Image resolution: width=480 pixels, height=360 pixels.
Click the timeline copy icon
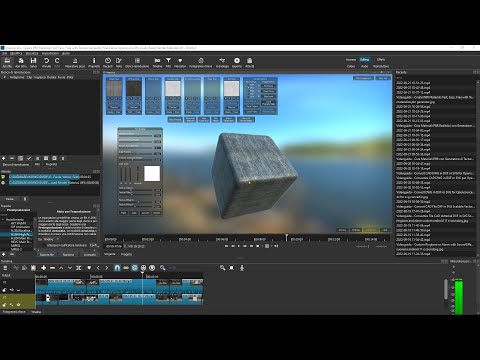coord(24,268)
